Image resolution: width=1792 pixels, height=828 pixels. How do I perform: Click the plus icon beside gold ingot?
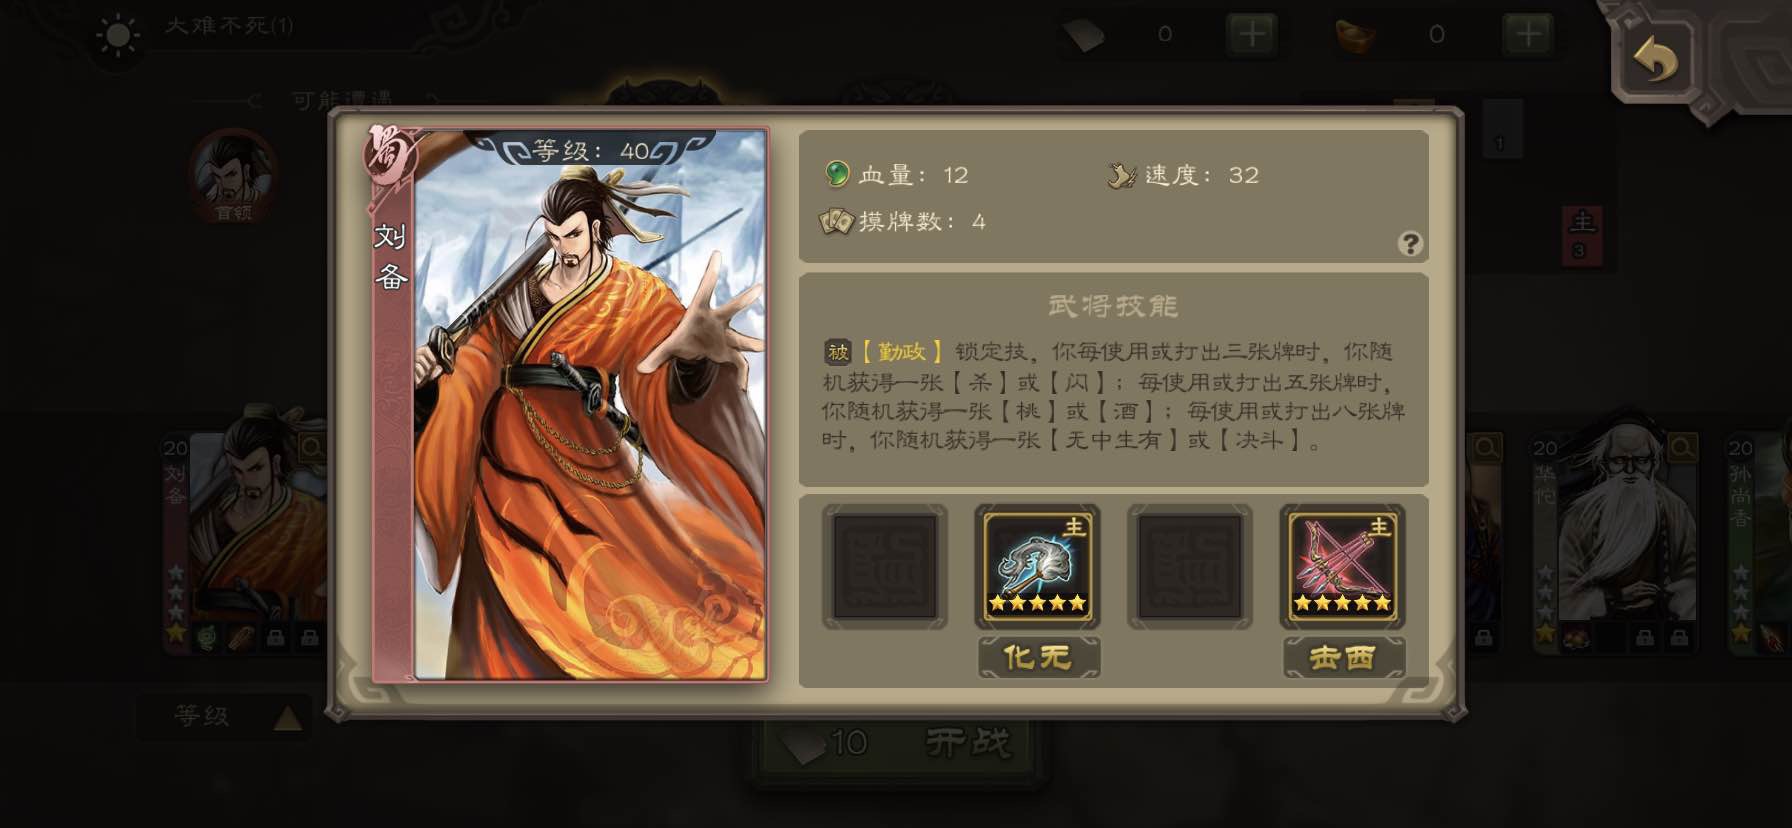pyautogui.click(x=1527, y=35)
